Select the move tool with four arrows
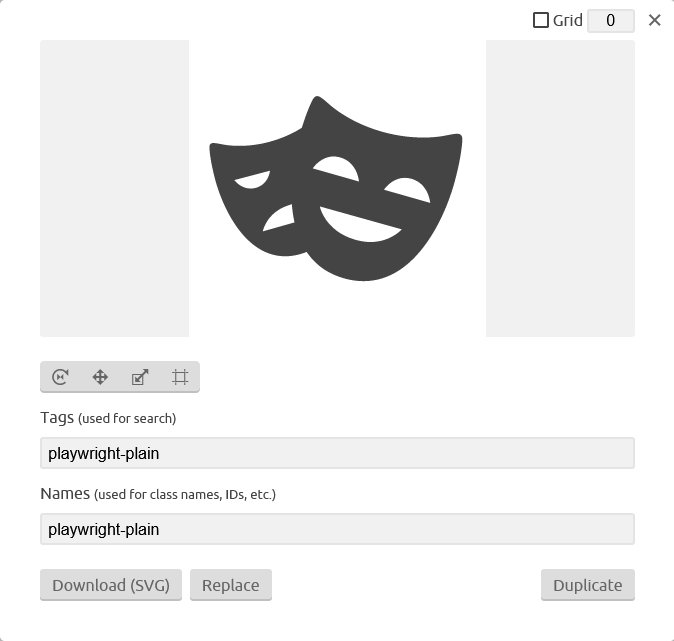This screenshot has height=641, width=674. 100,377
